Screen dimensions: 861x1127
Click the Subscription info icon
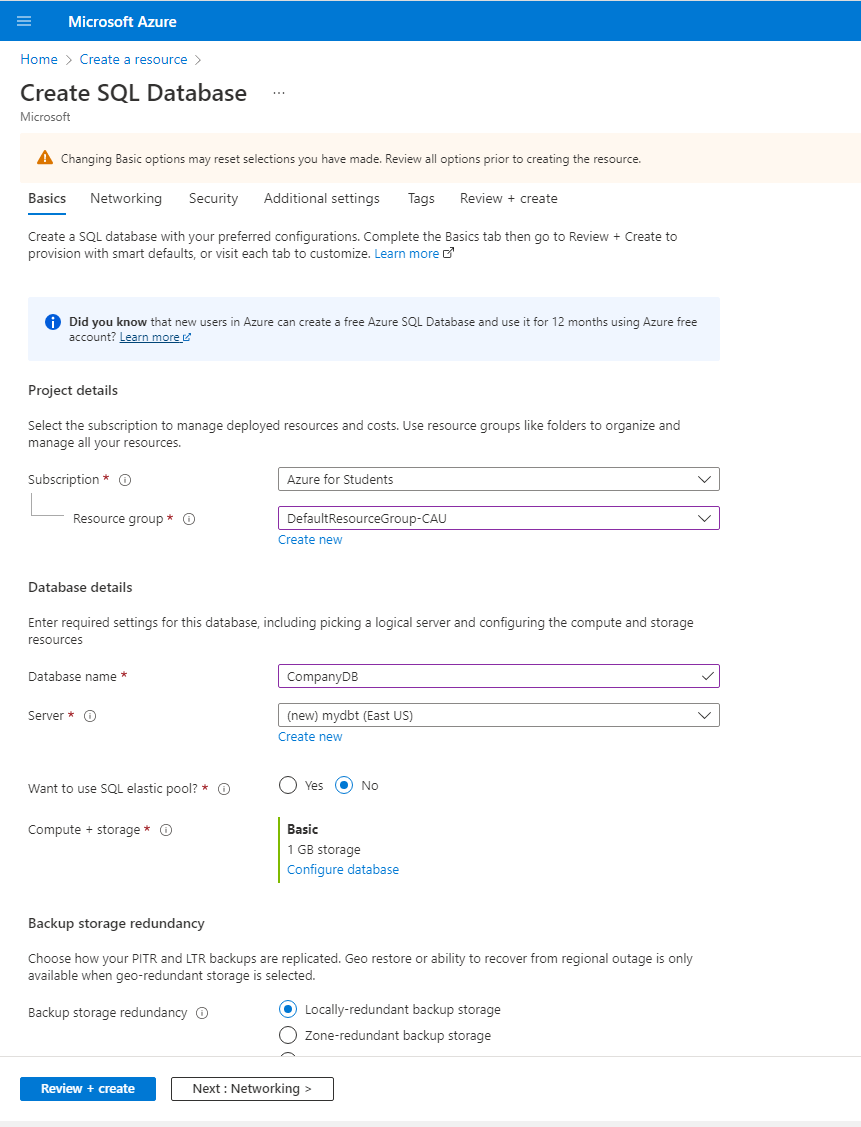point(125,480)
